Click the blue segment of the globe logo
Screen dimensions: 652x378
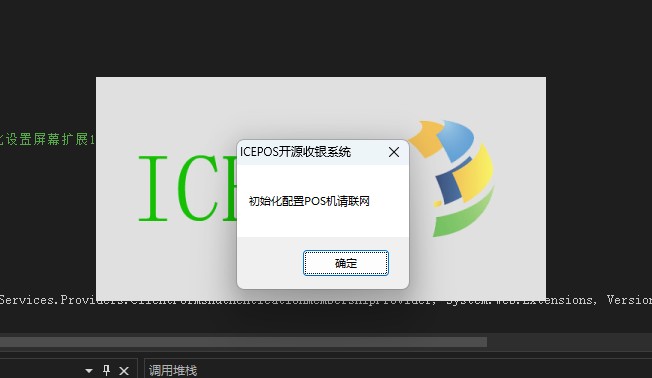pos(457,139)
